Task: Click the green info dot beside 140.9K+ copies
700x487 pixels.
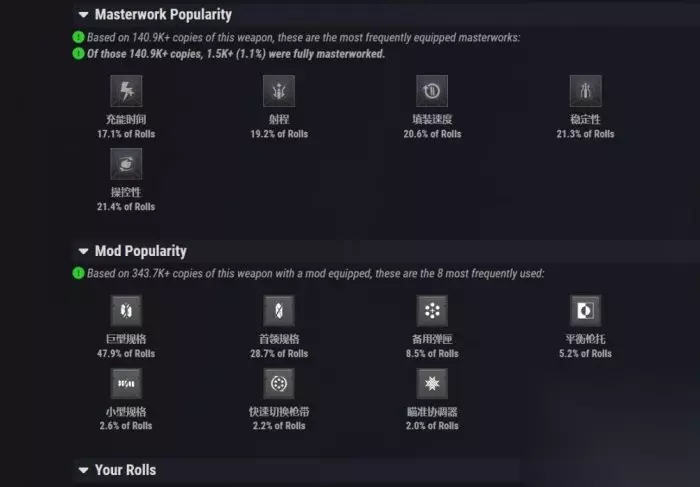Action: (78, 38)
